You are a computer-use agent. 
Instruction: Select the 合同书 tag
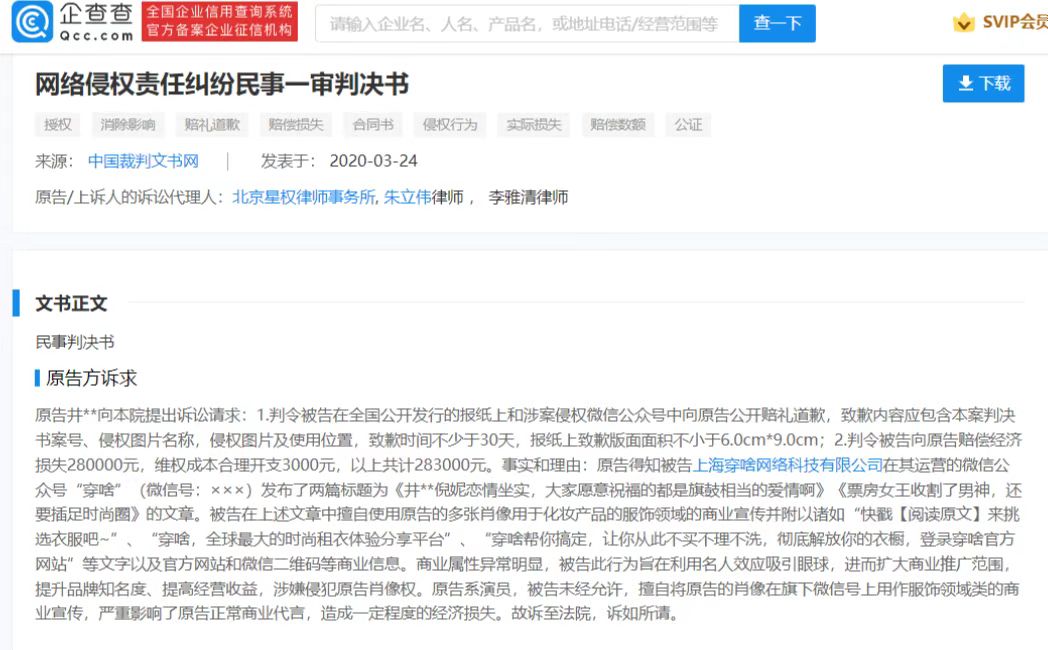click(x=373, y=124)
